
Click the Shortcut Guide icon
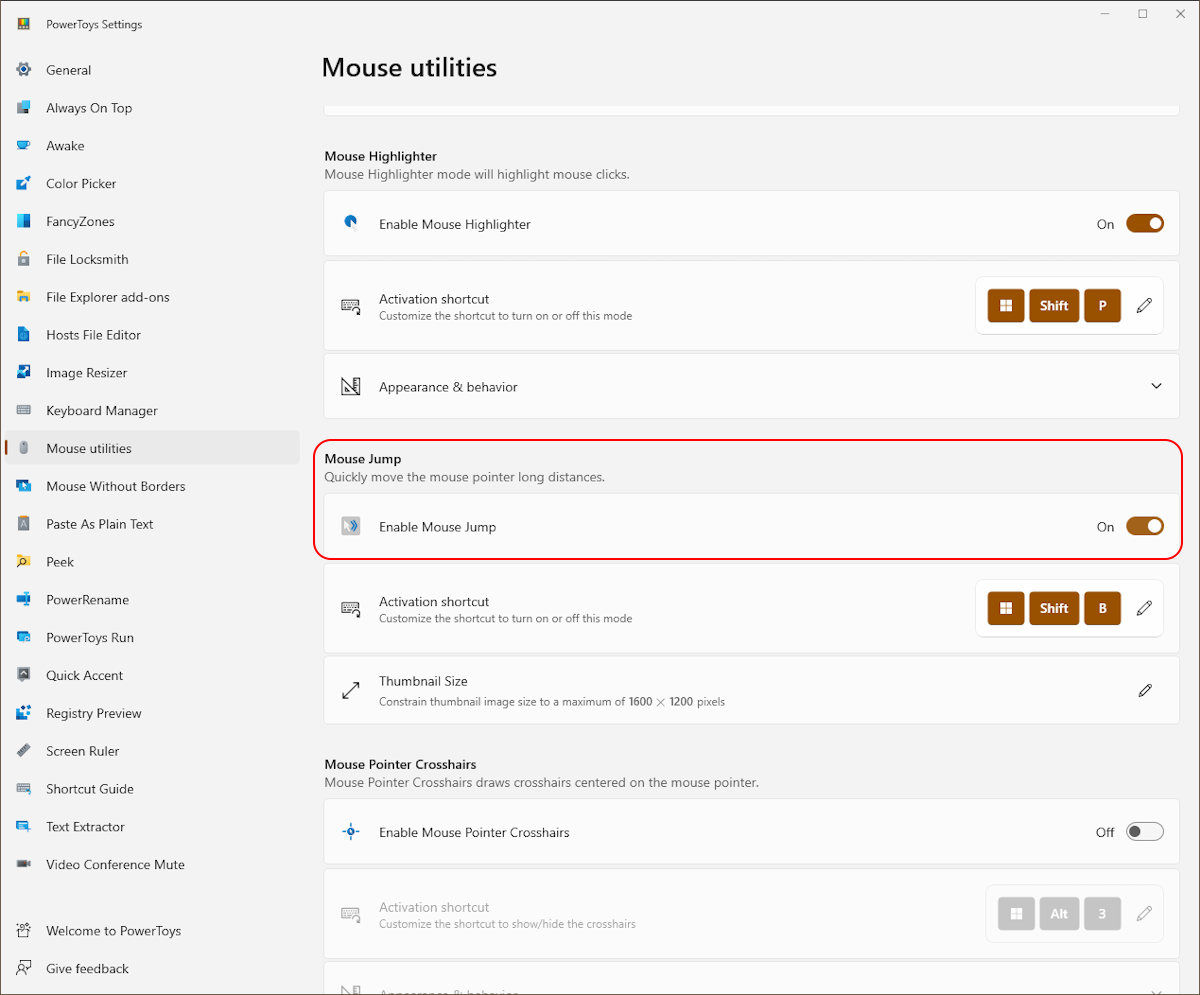(24, 789)
